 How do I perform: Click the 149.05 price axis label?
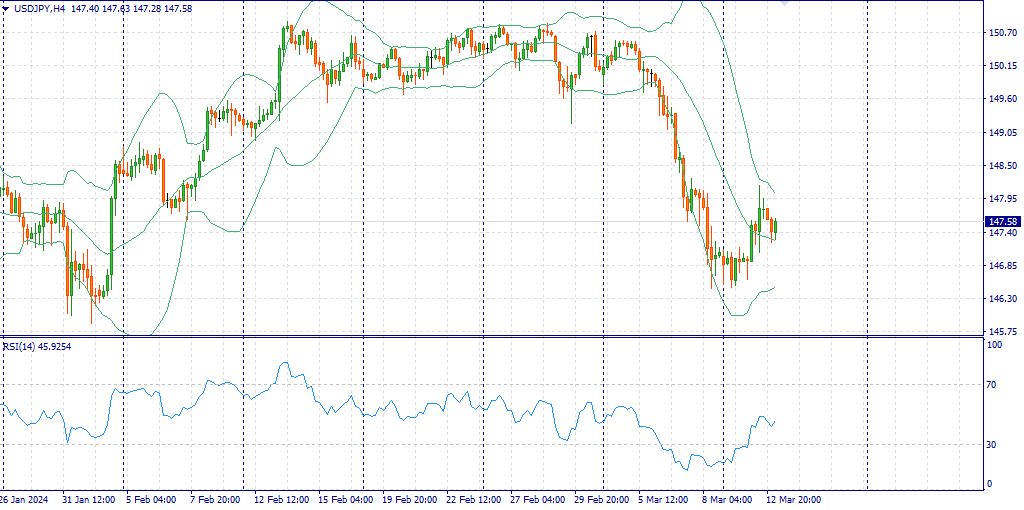pyautogui.click(x=1002, y=132)
